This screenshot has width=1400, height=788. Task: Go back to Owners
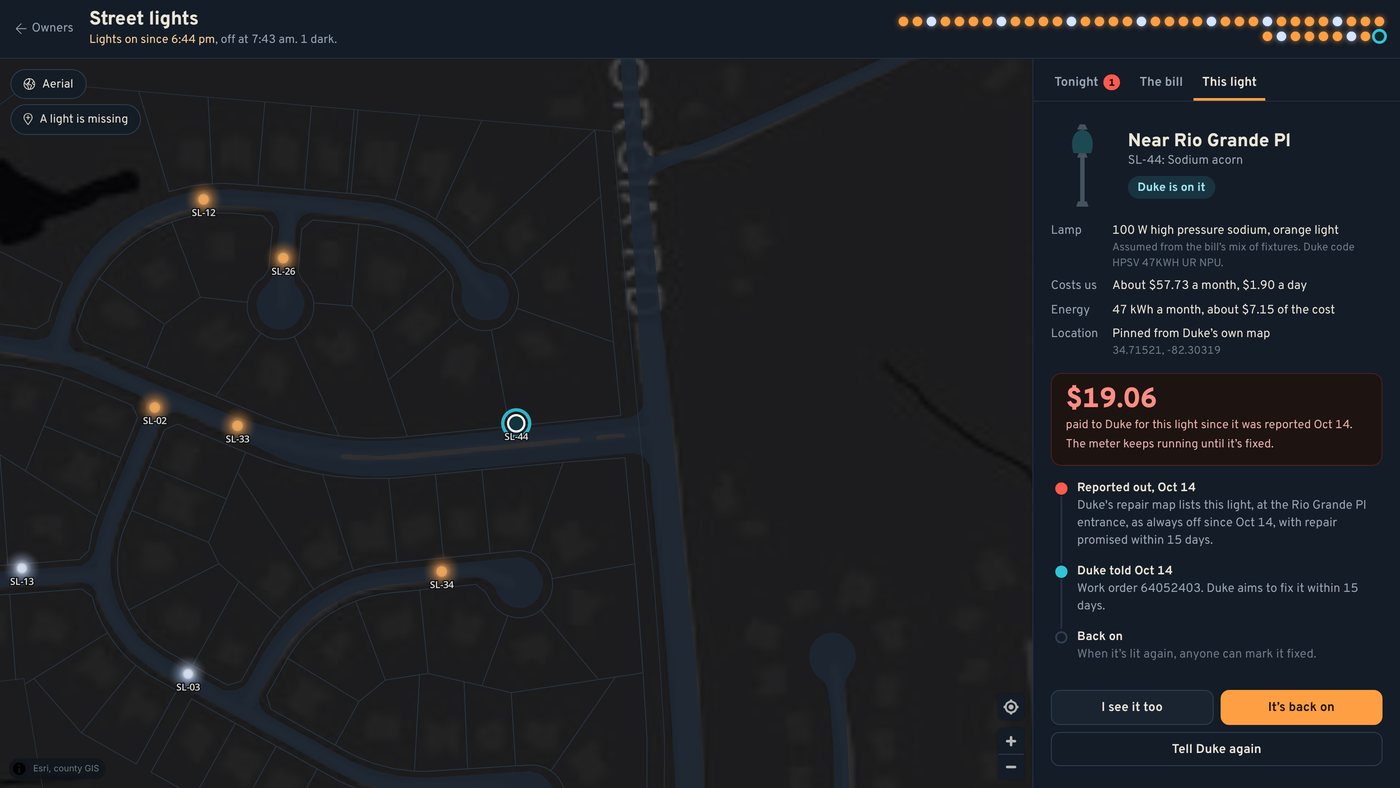click(44, 28)
